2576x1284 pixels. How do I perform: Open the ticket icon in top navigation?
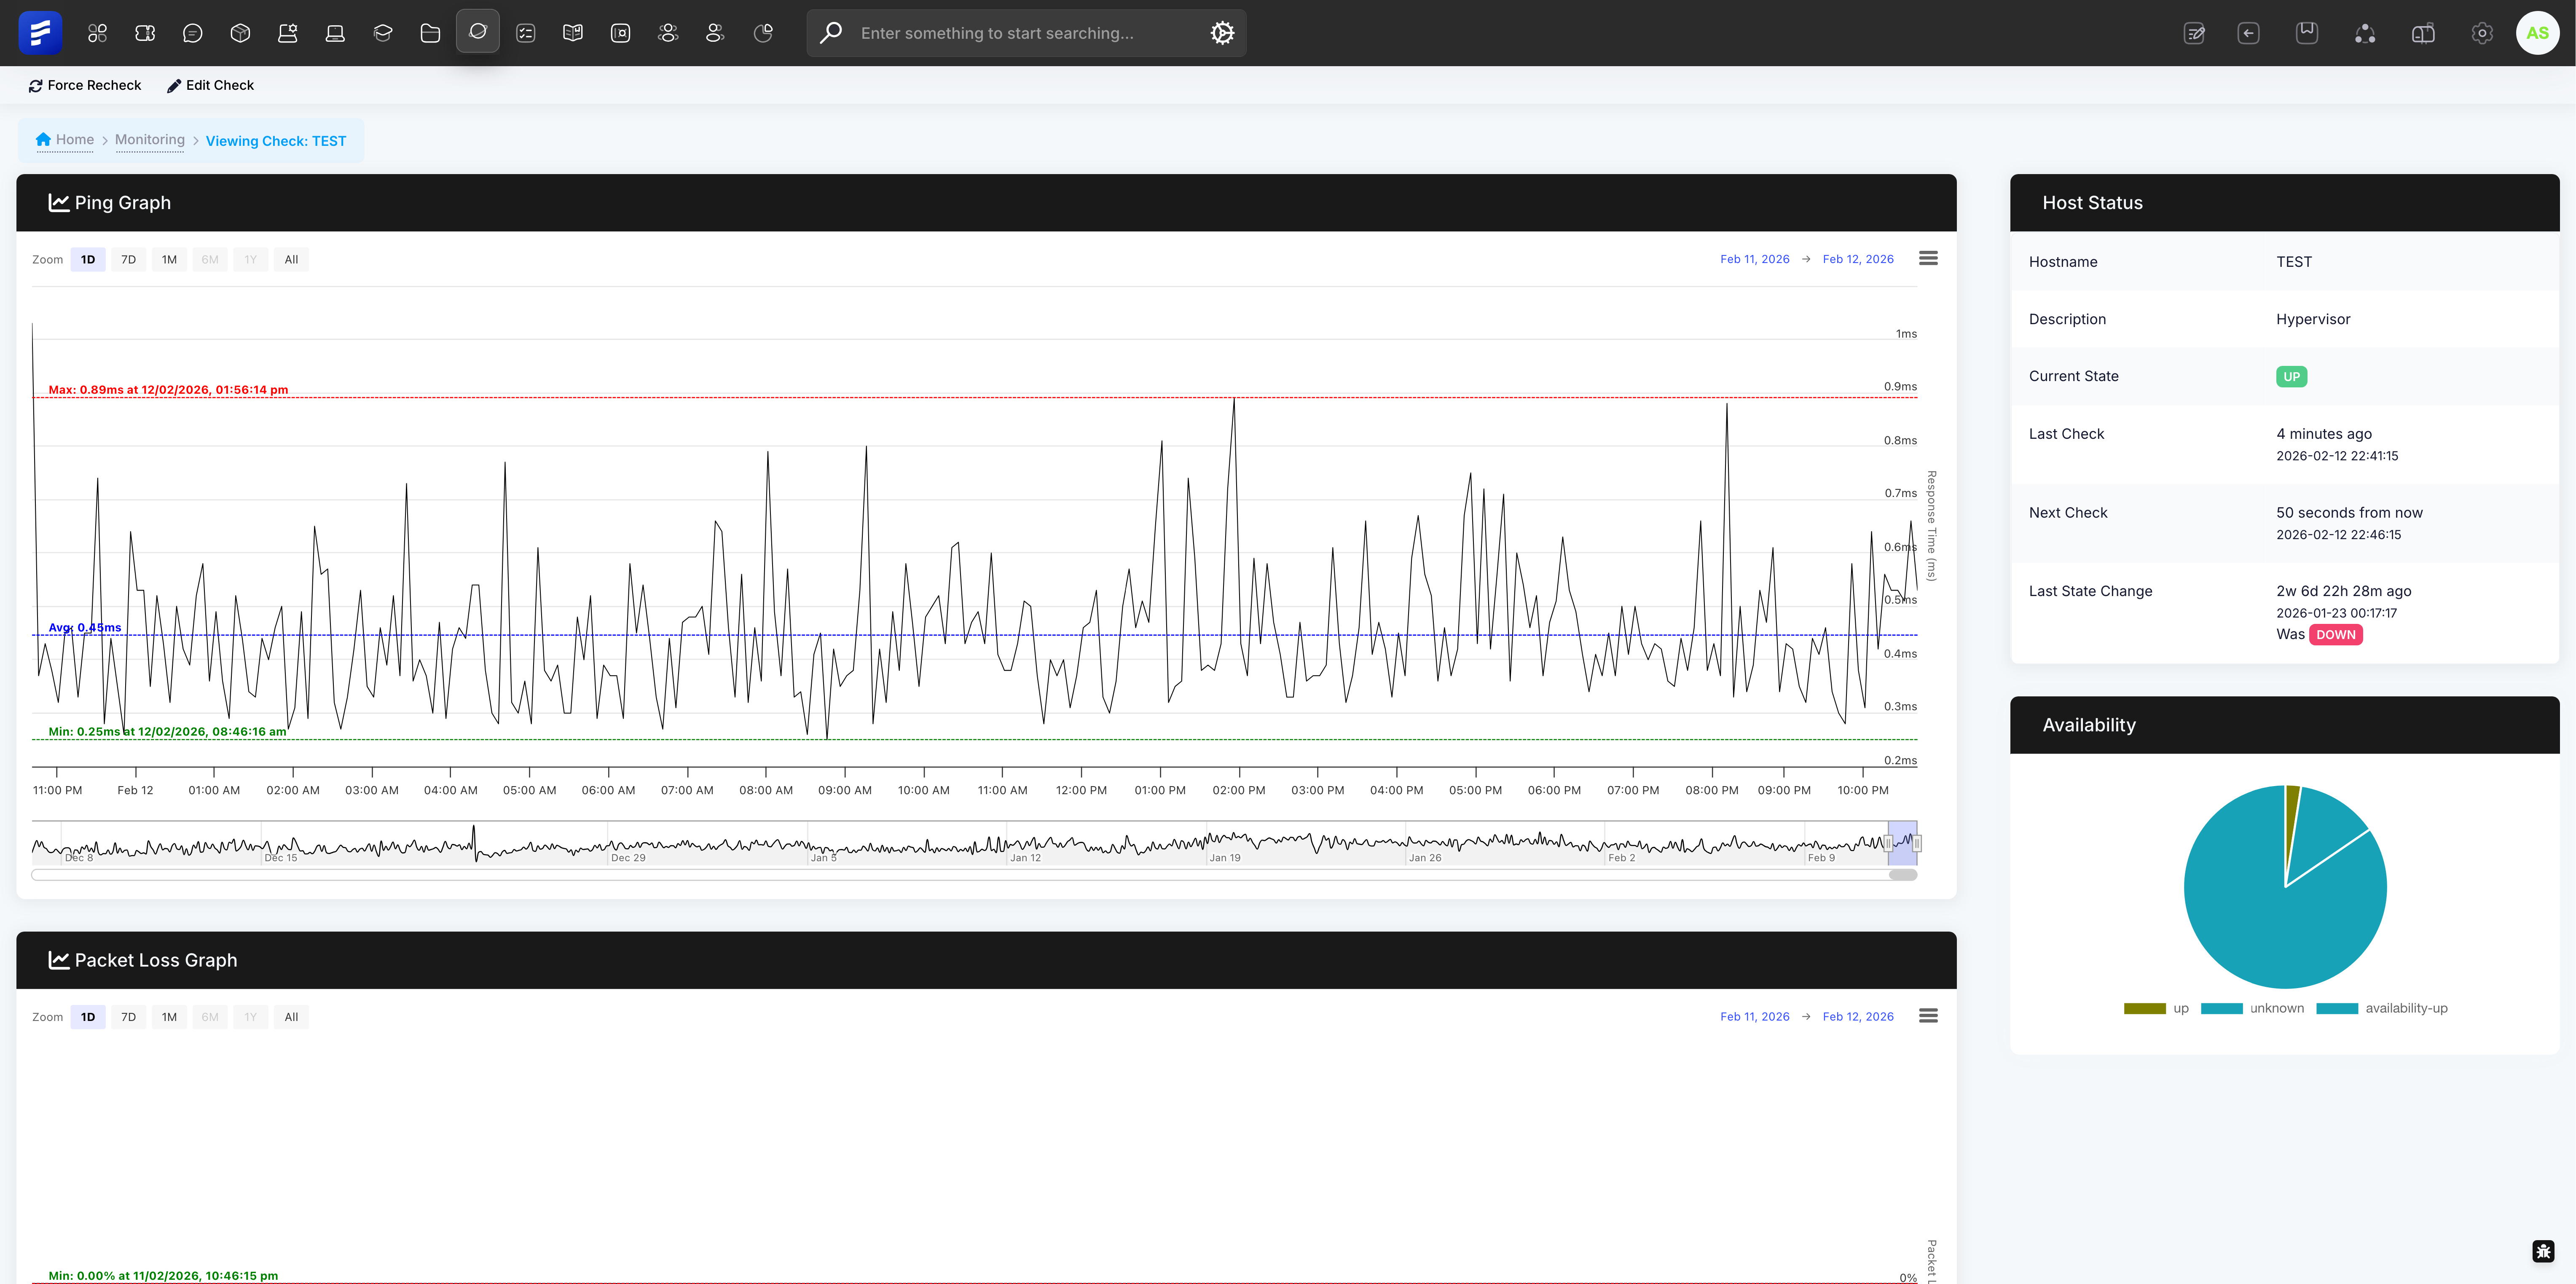(x=145, y=33)
